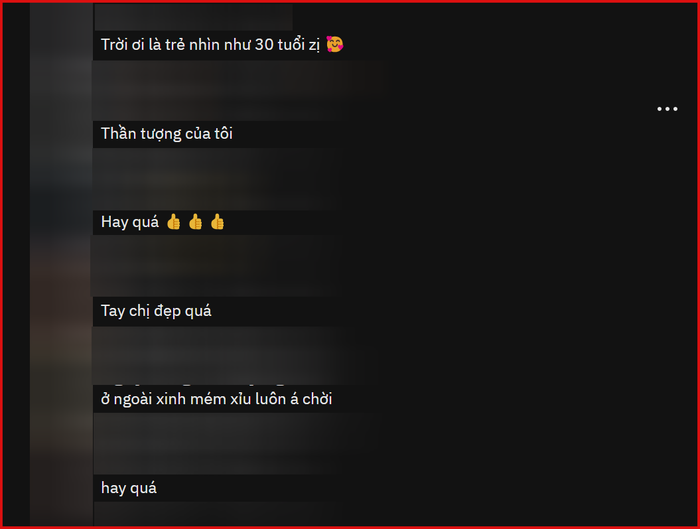The image size is (700, 529).
Task: Select the lowercase "hay quá" comment at the bottom
Action: tap(129, 487)
